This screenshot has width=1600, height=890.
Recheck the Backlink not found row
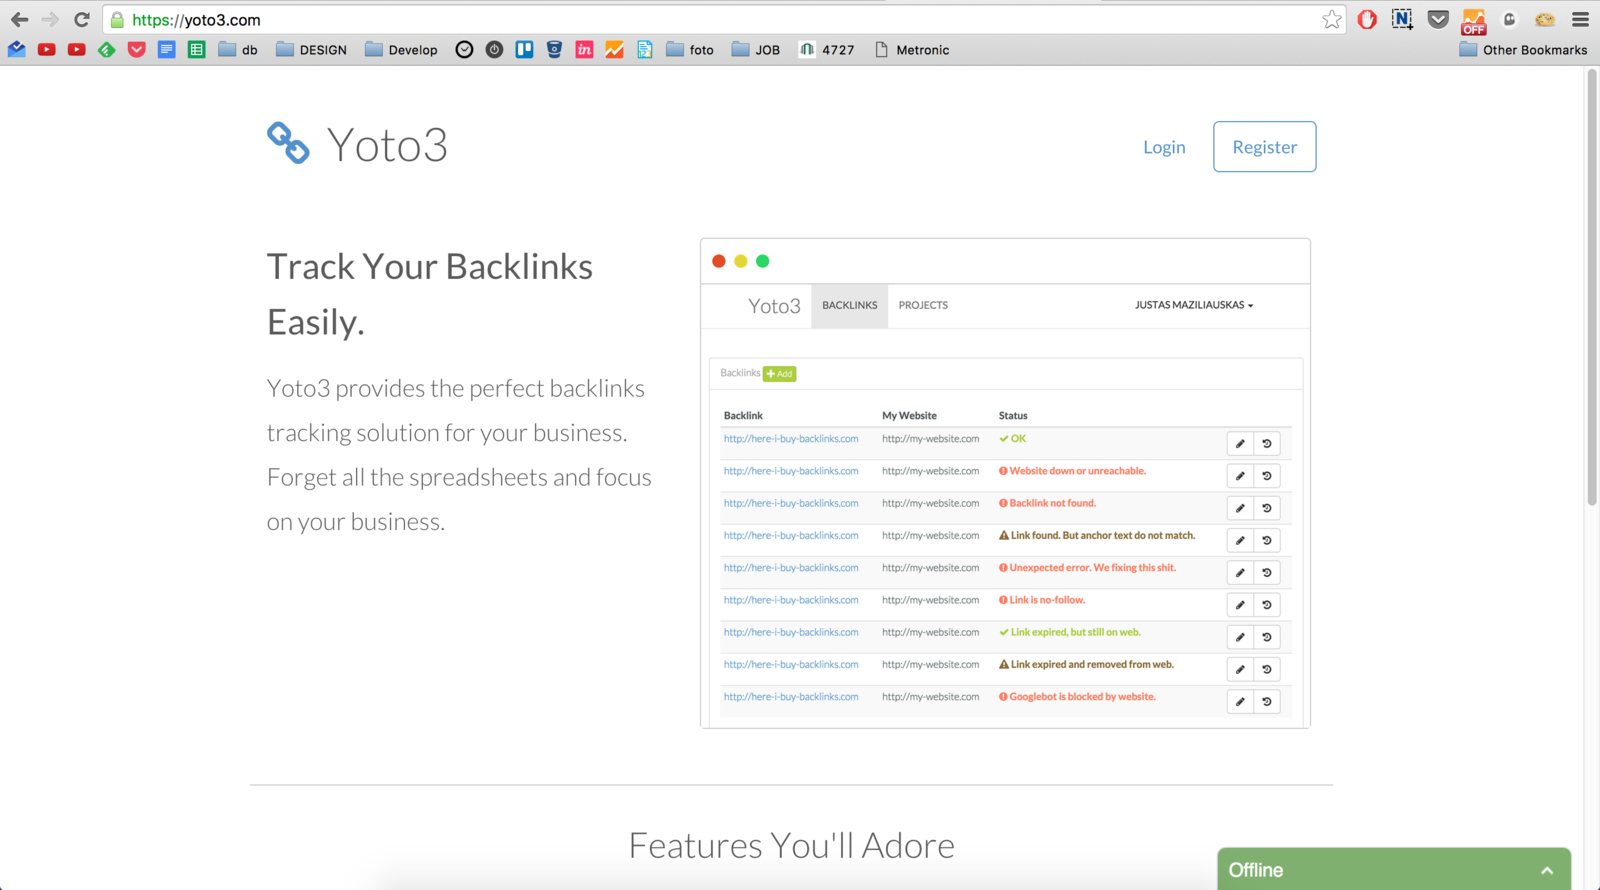[x=1267, y=508]
